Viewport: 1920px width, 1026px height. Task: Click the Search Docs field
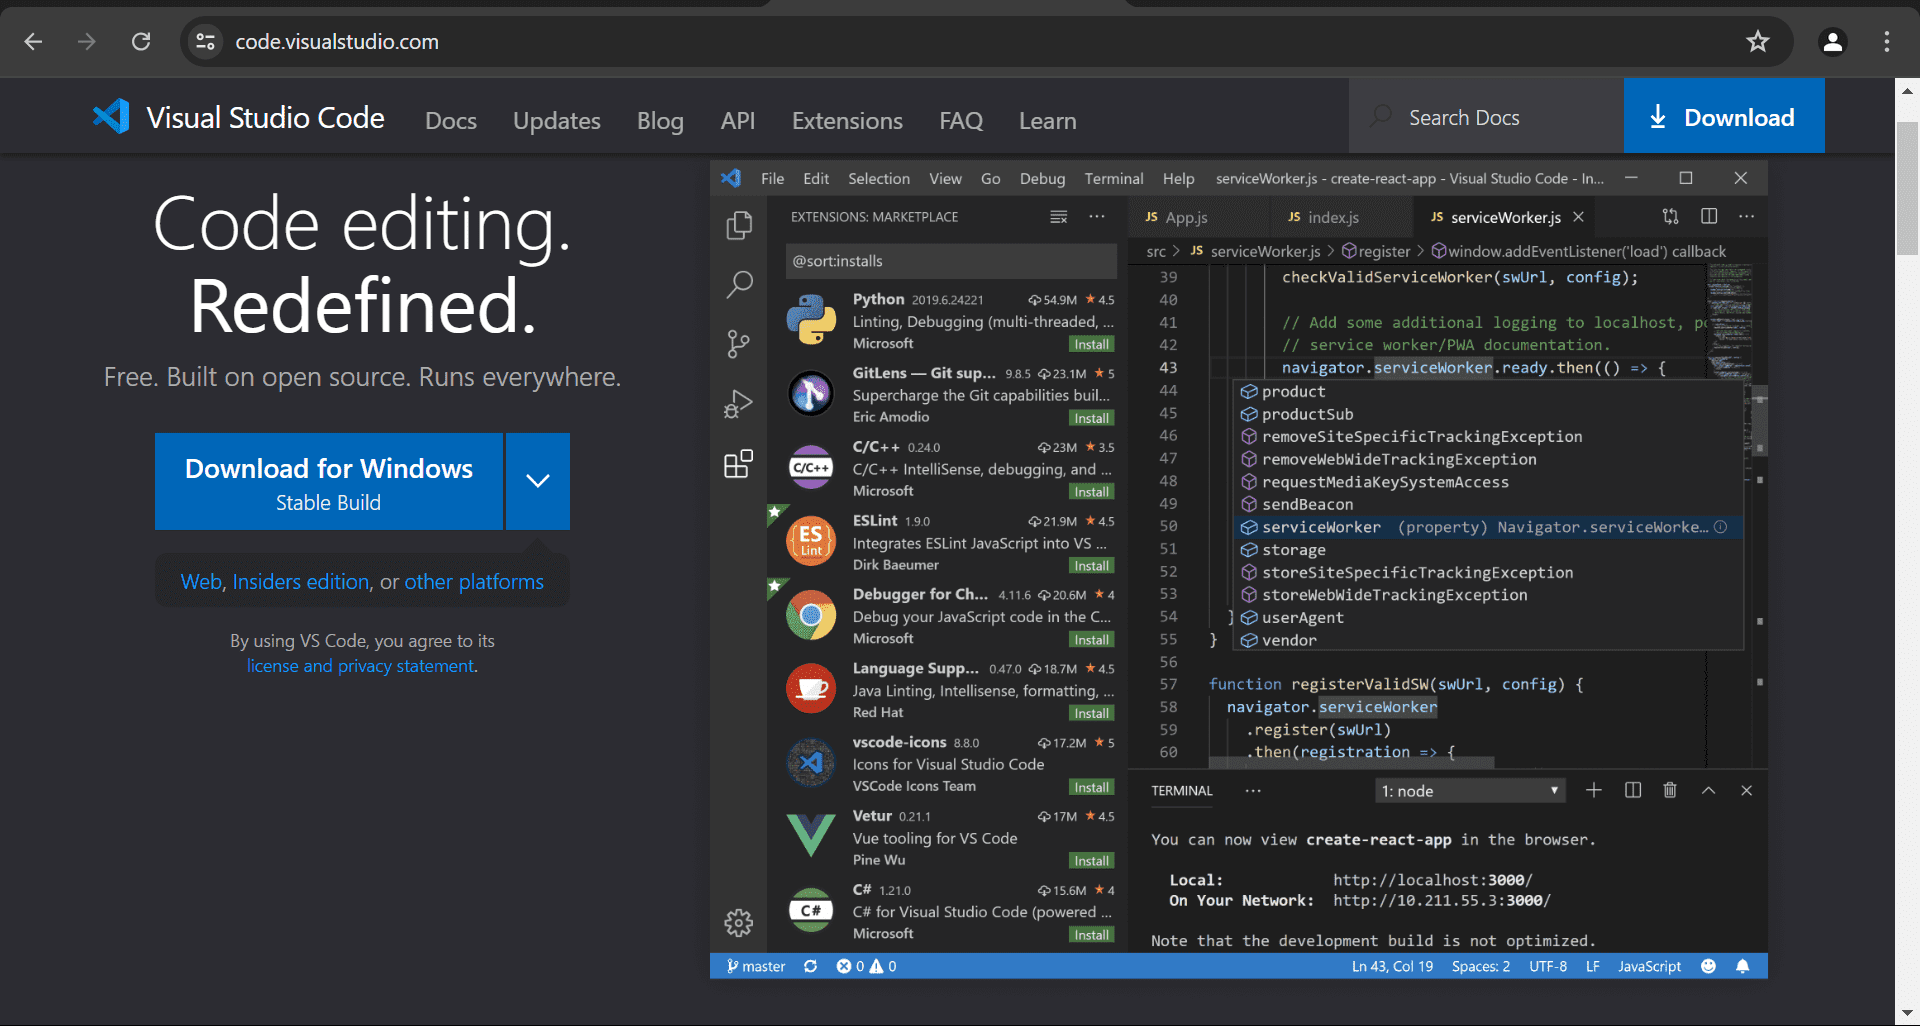[1486, 117]
